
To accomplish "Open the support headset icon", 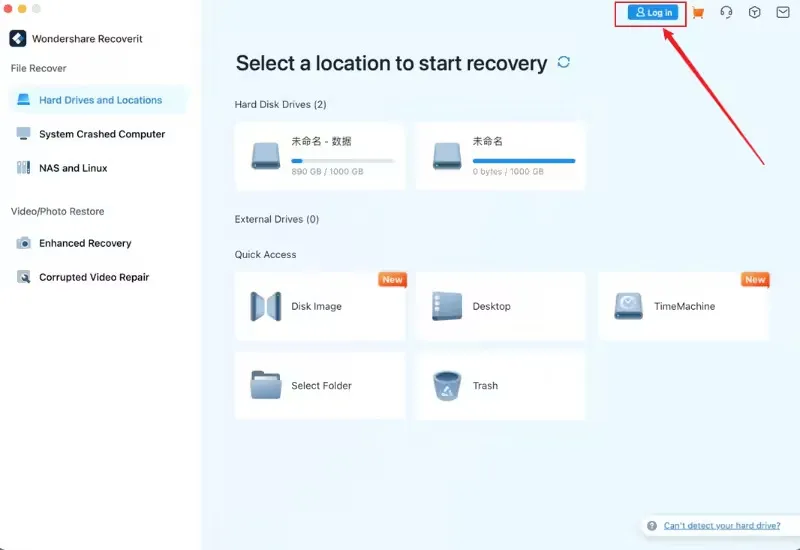I will click(726, 12).
